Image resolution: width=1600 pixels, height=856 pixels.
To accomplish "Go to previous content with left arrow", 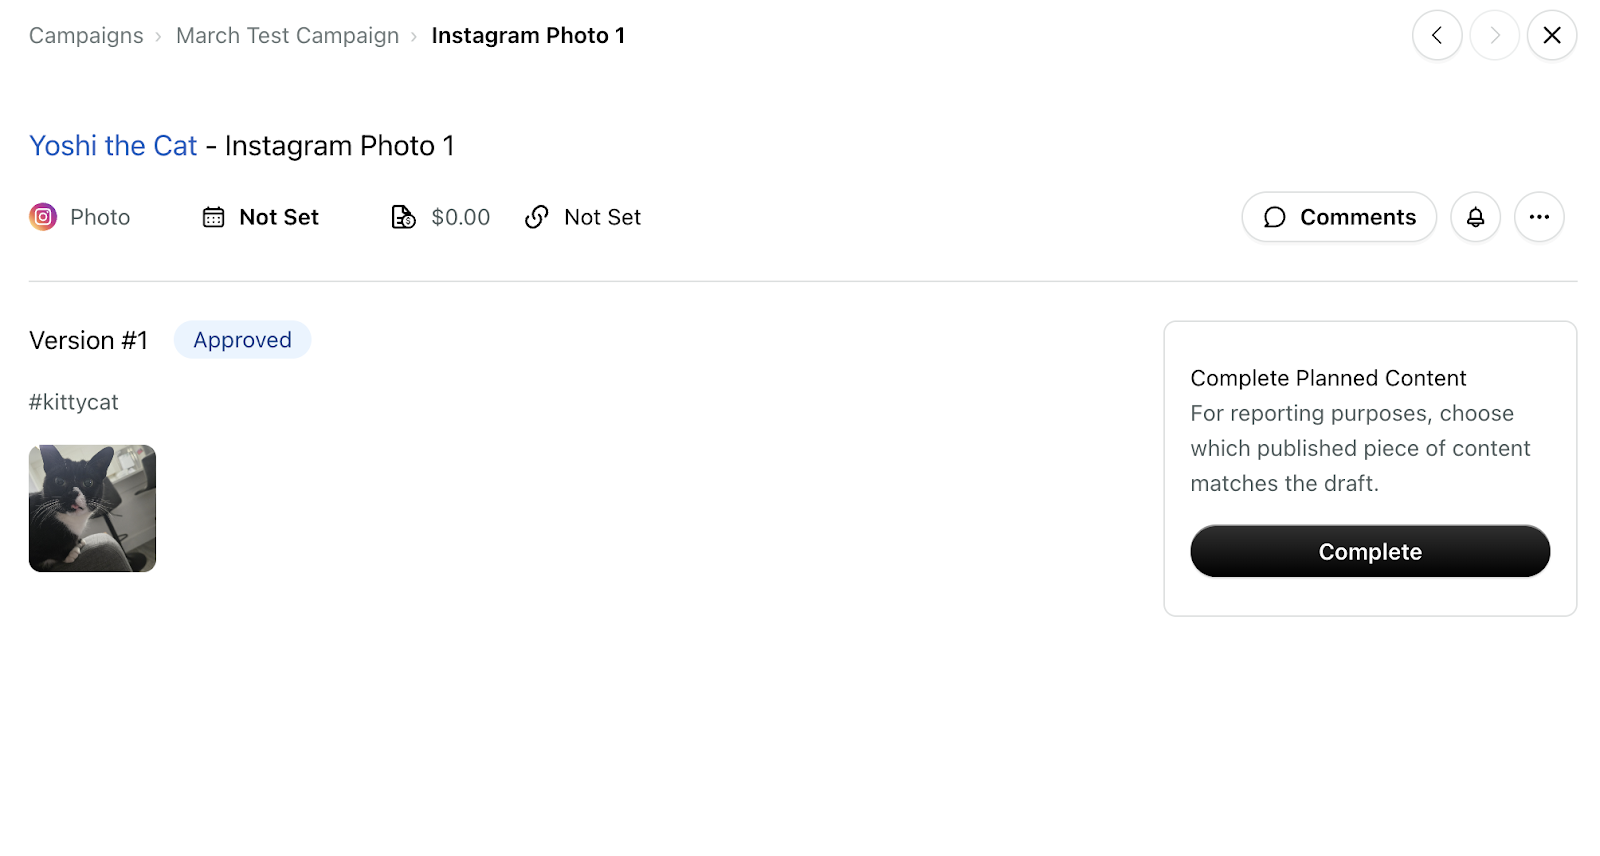I will point(1437,35).
